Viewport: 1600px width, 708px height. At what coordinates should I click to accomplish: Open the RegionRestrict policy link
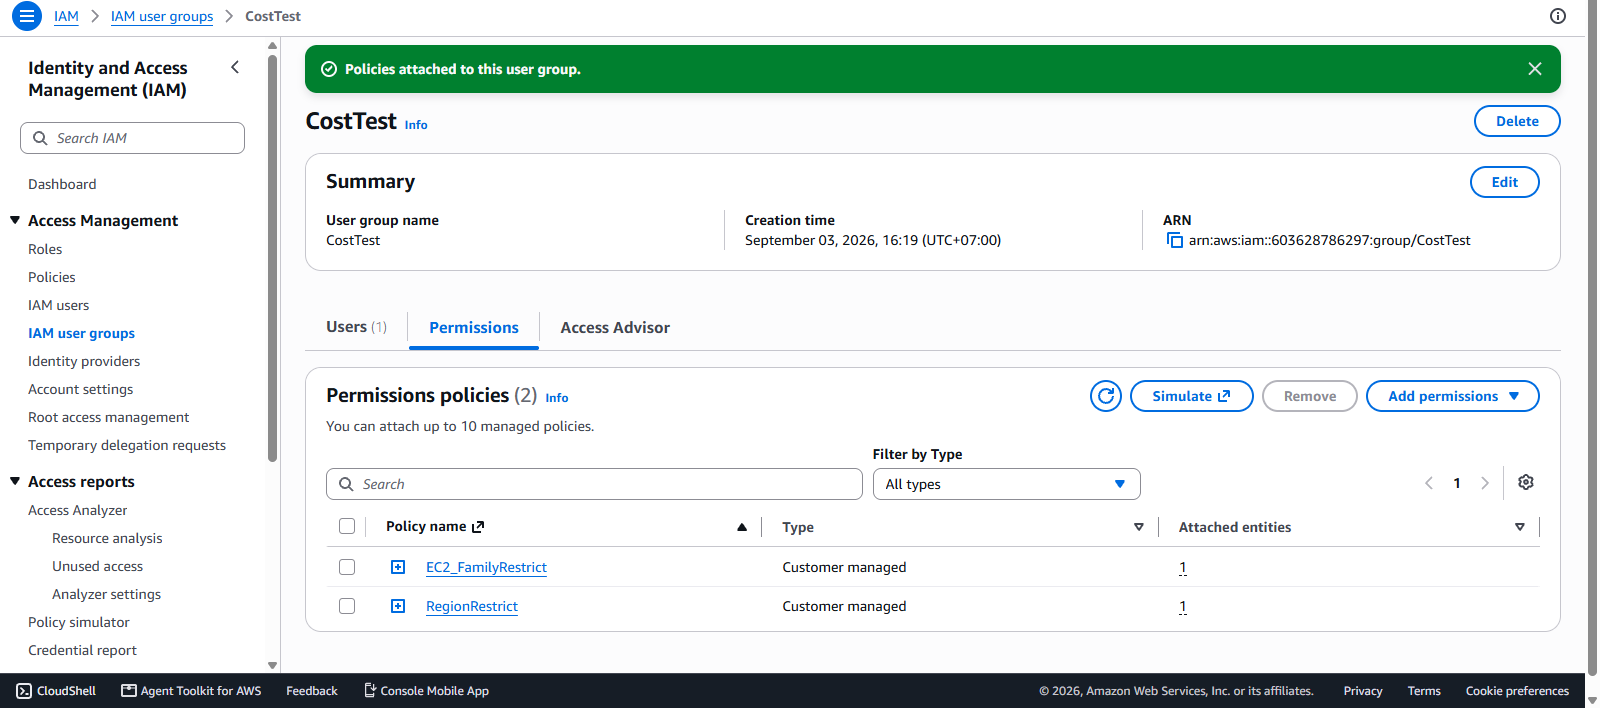[472, 606]
